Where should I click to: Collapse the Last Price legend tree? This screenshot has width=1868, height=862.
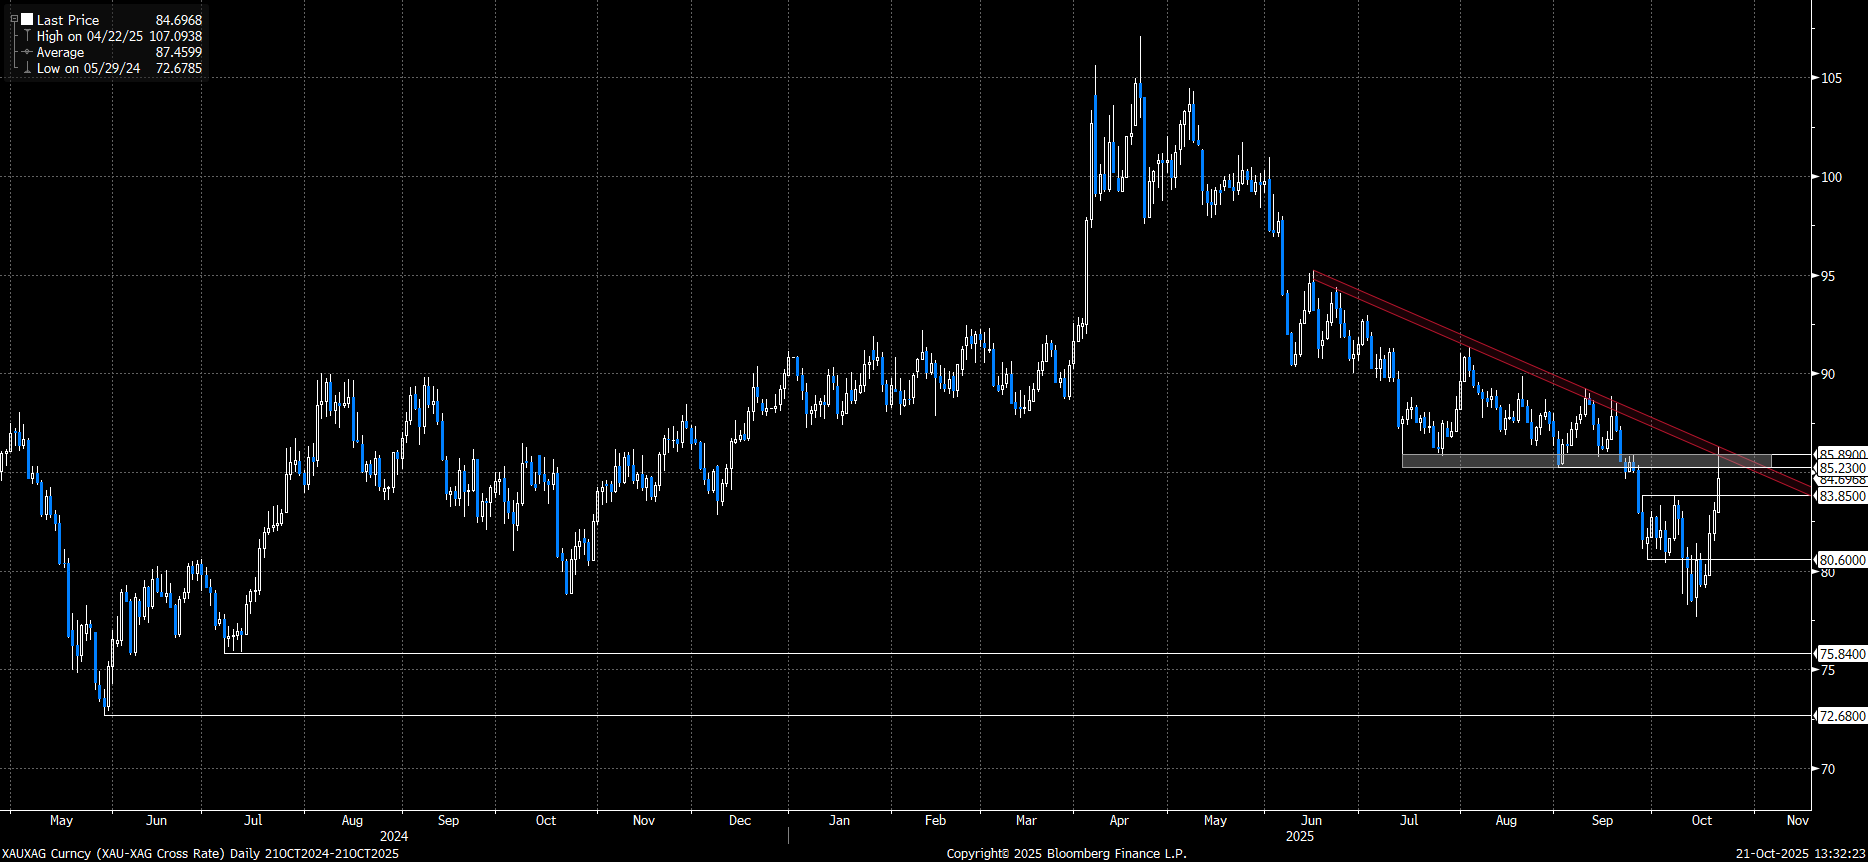pyautogui.click(x=14, y=19)
